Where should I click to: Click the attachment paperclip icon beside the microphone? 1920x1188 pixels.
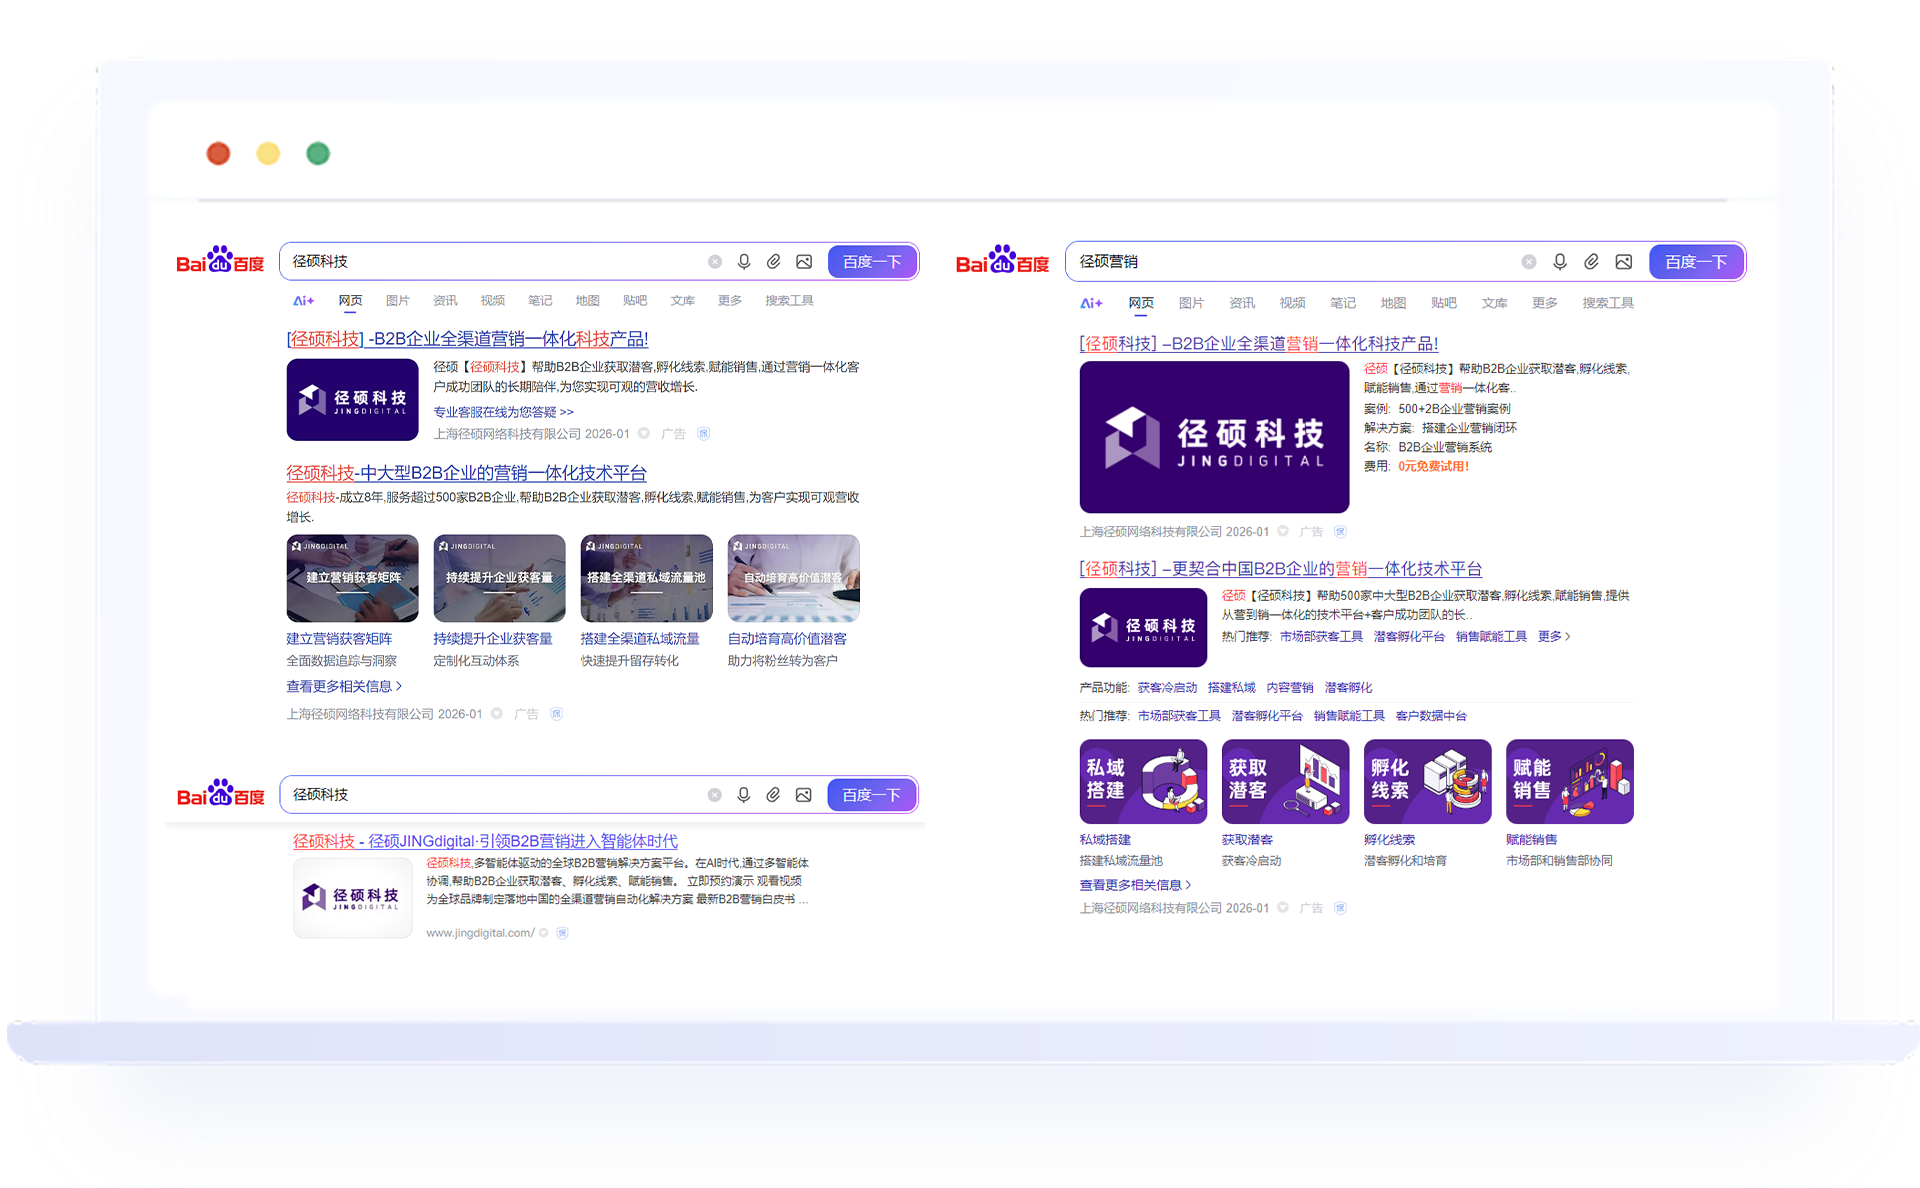click(x=773, y=261)
